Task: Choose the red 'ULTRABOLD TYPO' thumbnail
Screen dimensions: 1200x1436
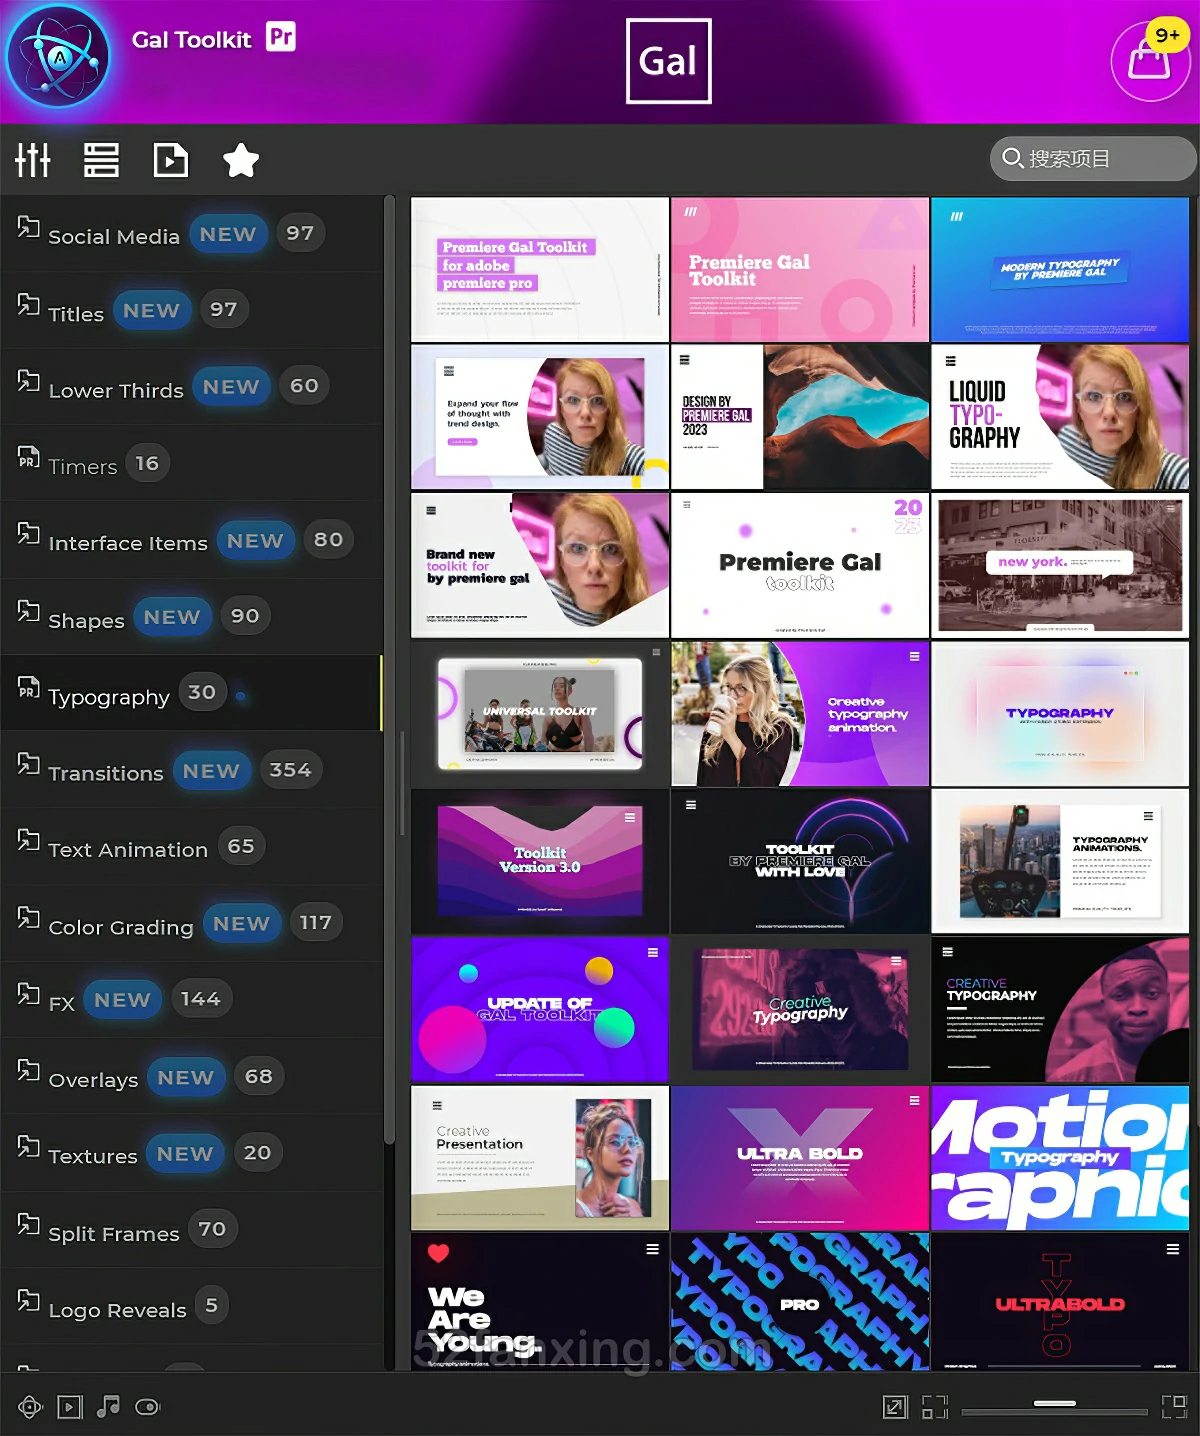Action: point(1060,1301)
